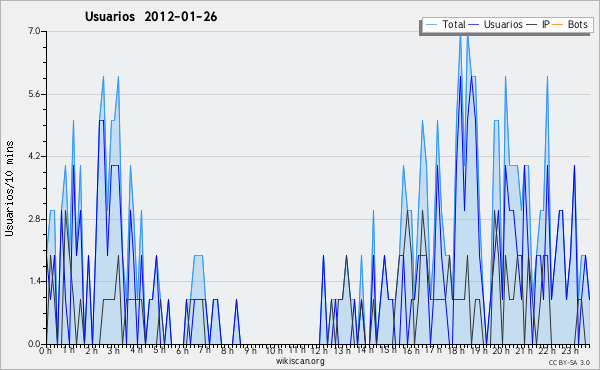Click the light blue Total legend line

[431, 25]
